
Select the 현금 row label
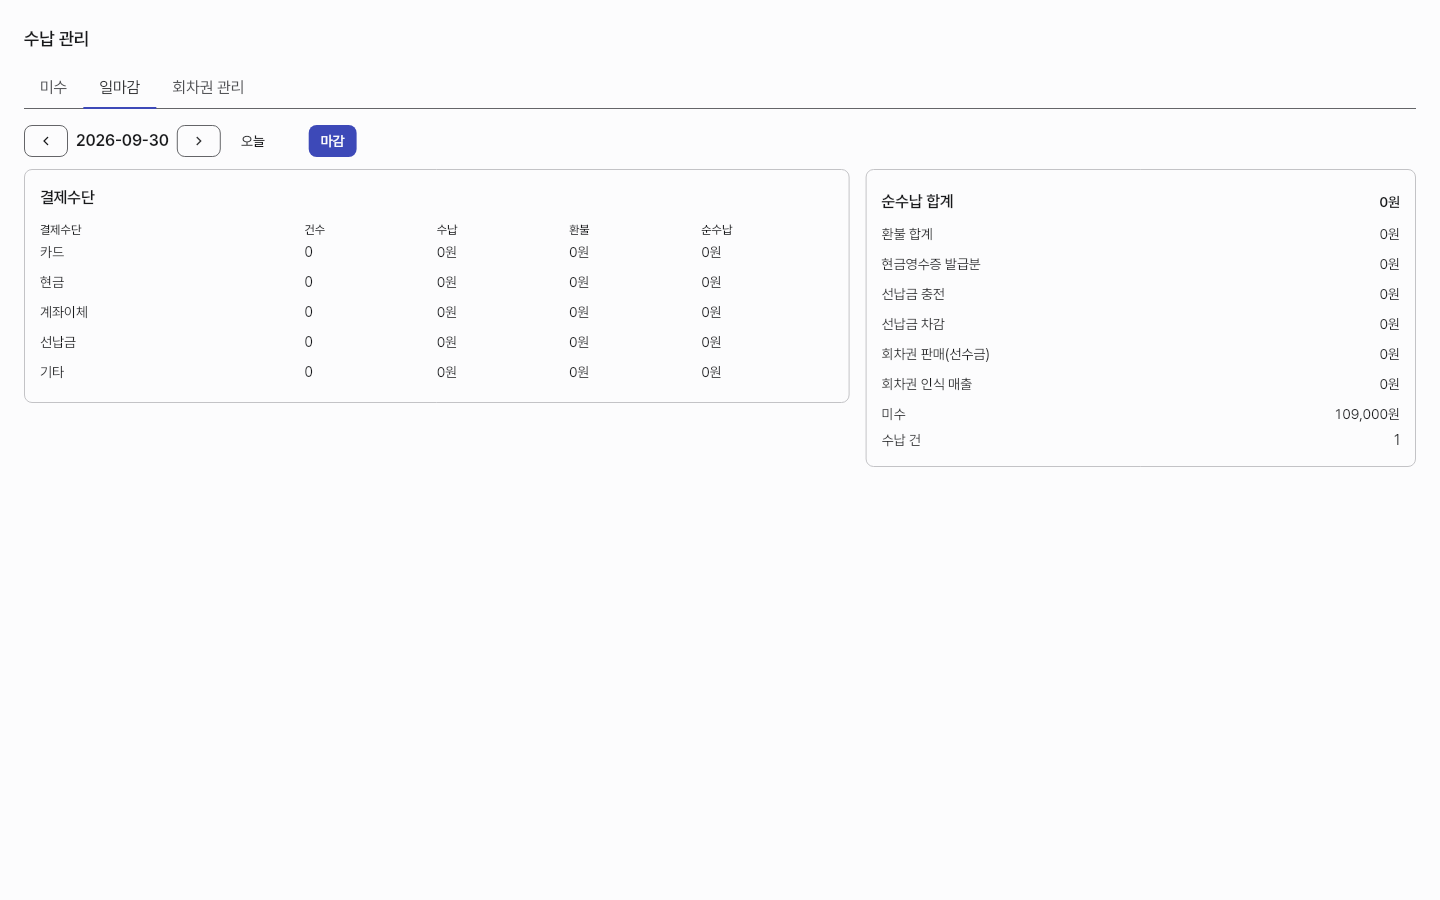tap(52, 282)
